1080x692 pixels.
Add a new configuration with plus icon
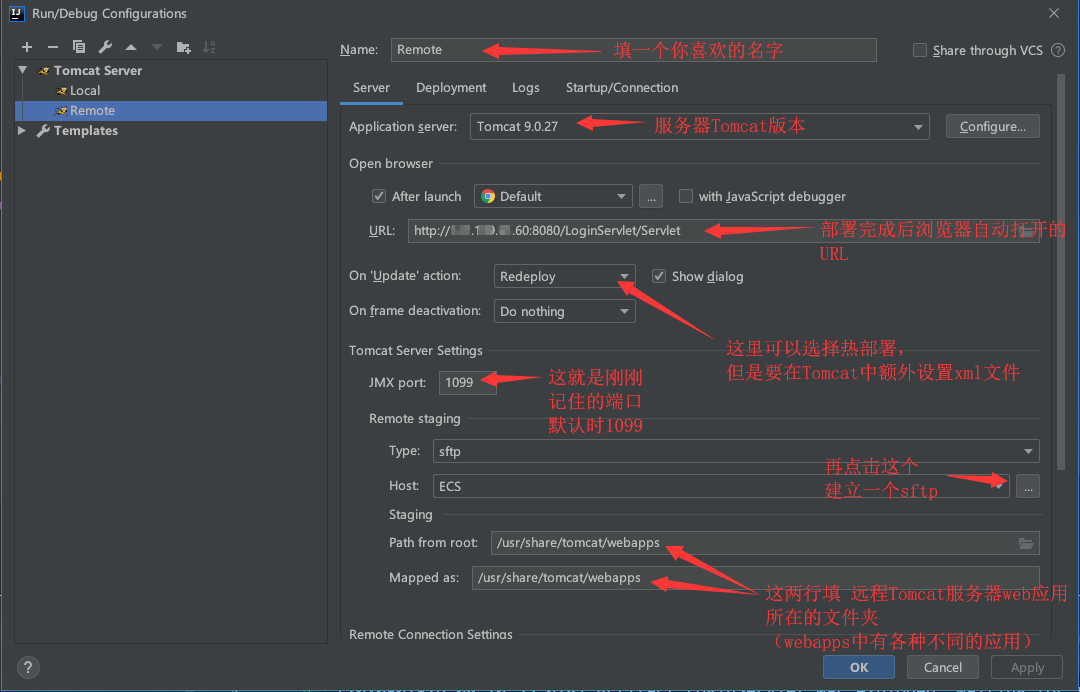(27, 47)
